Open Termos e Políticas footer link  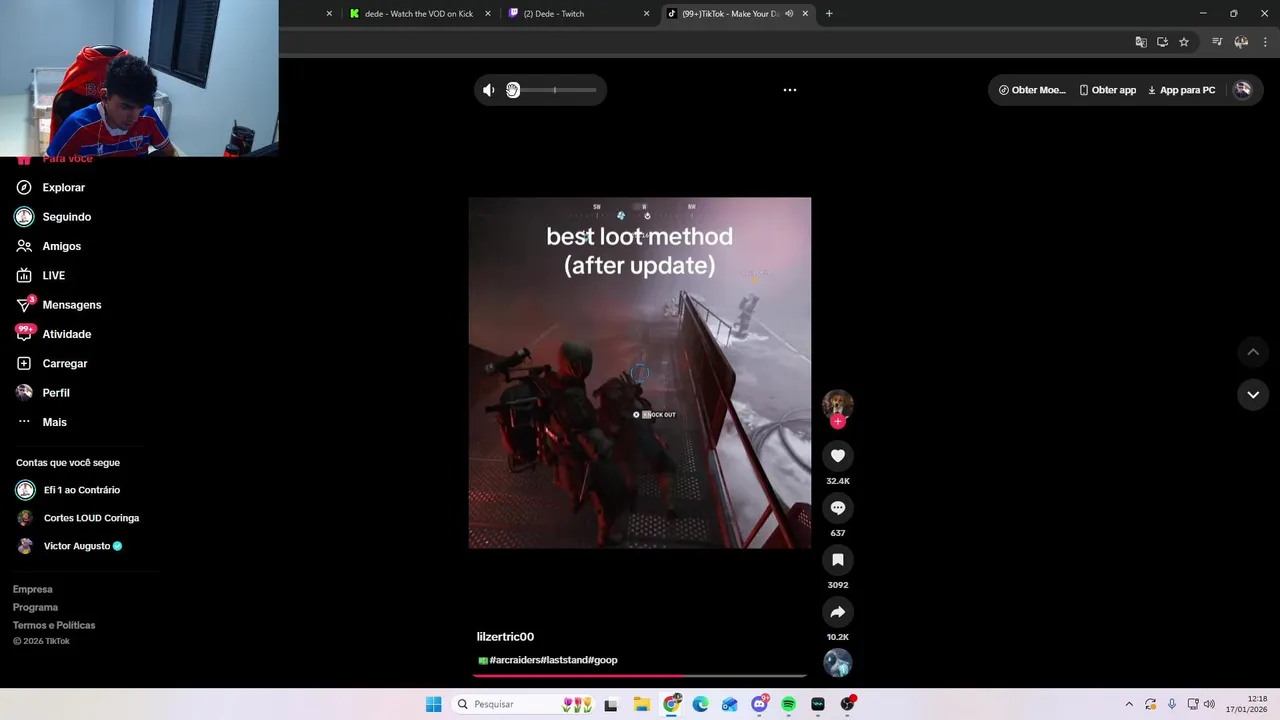[54, 625]
